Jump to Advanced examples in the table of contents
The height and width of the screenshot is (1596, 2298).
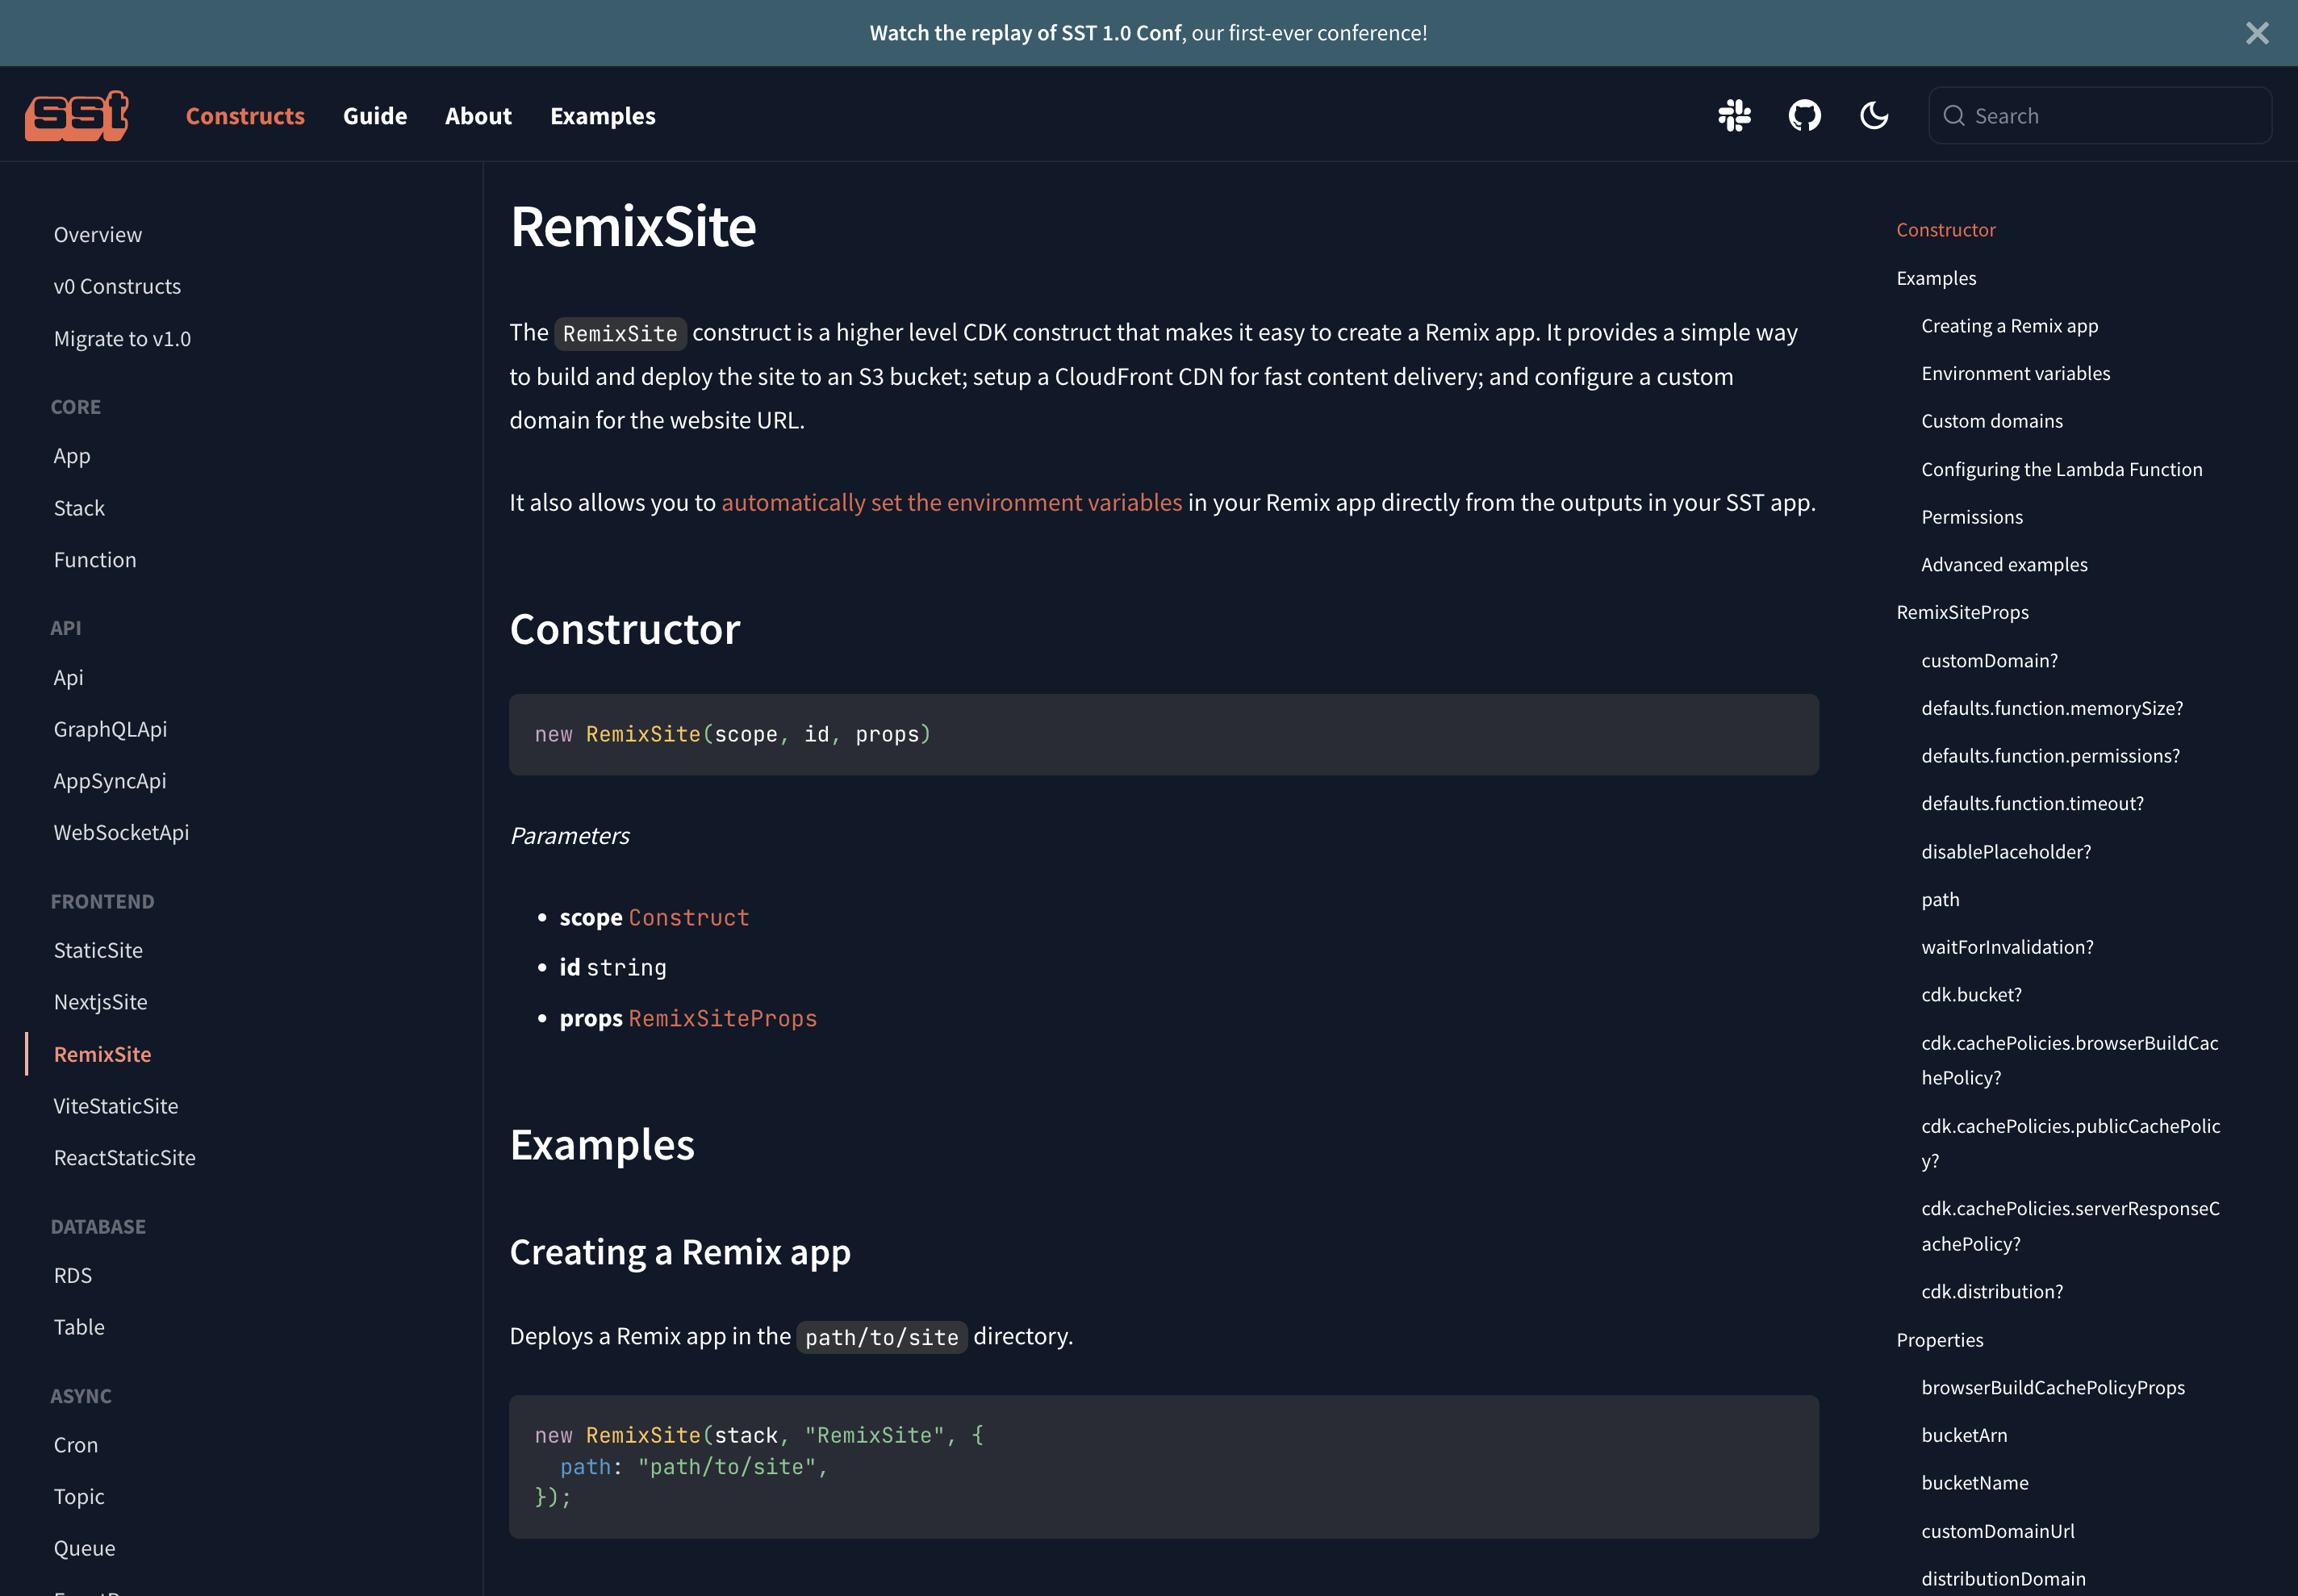[x=2004, y=565]
